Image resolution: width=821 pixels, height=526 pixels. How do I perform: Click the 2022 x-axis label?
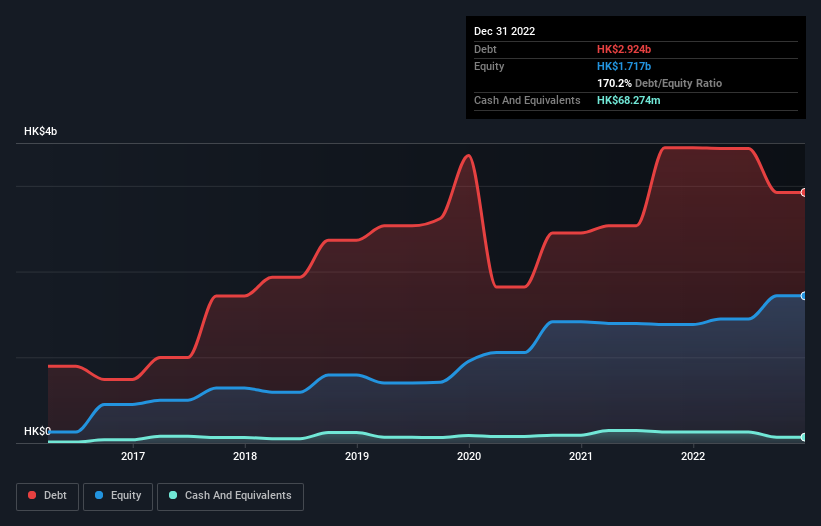(x=693, y=456)
